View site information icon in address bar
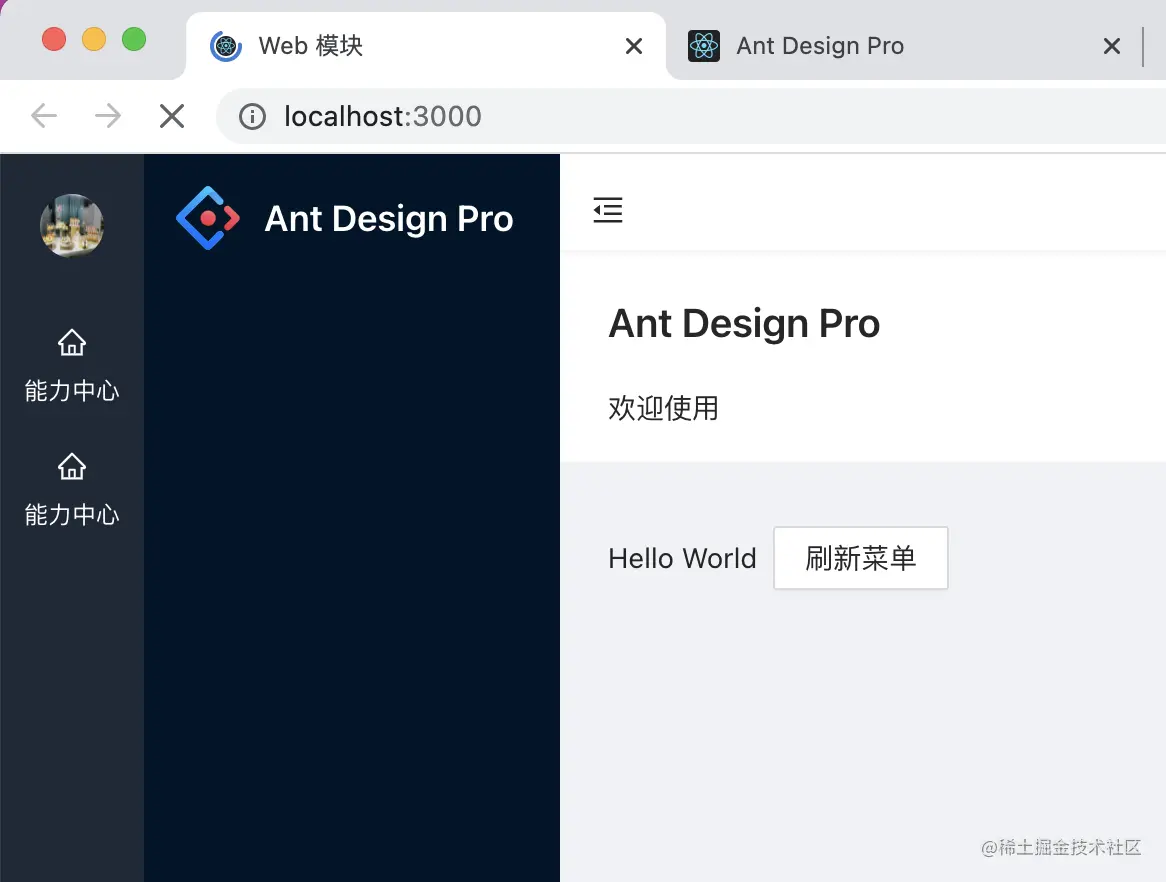The image size is (1166, 882). pos(252,117)
